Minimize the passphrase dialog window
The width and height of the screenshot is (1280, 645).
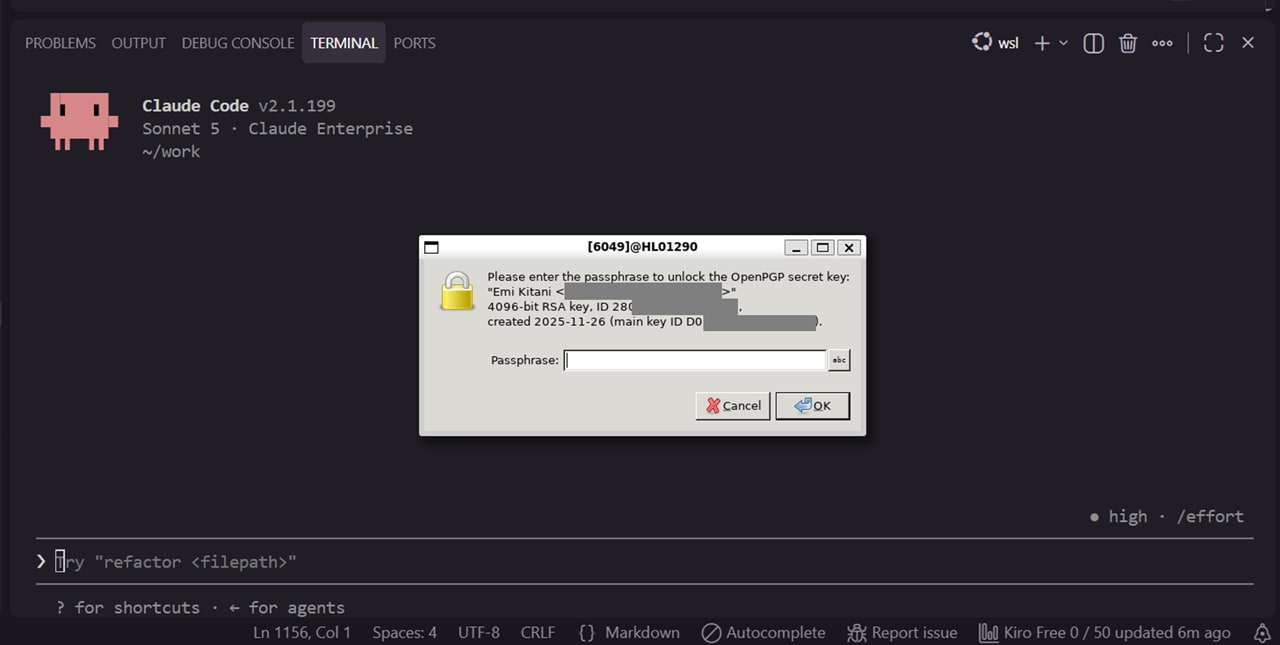coord(796,247)
